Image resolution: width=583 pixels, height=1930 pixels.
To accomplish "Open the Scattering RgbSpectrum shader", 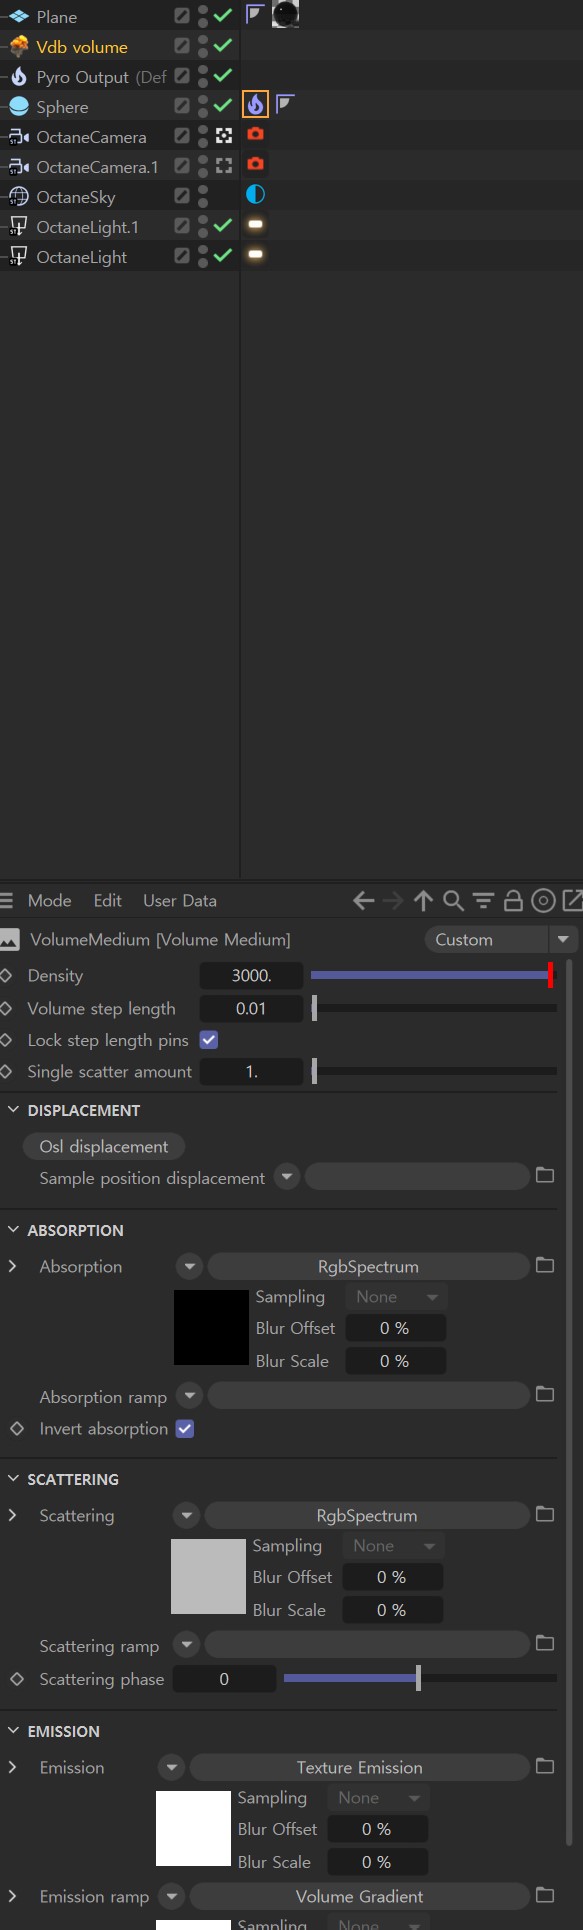I will [367, 1515].
